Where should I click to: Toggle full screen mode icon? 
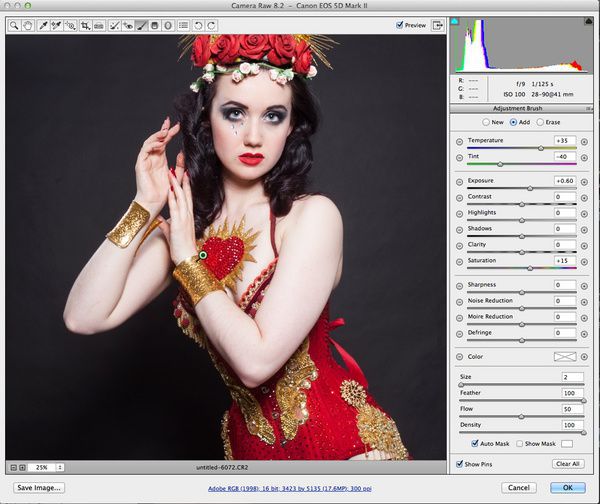click(x=437, y=24)
